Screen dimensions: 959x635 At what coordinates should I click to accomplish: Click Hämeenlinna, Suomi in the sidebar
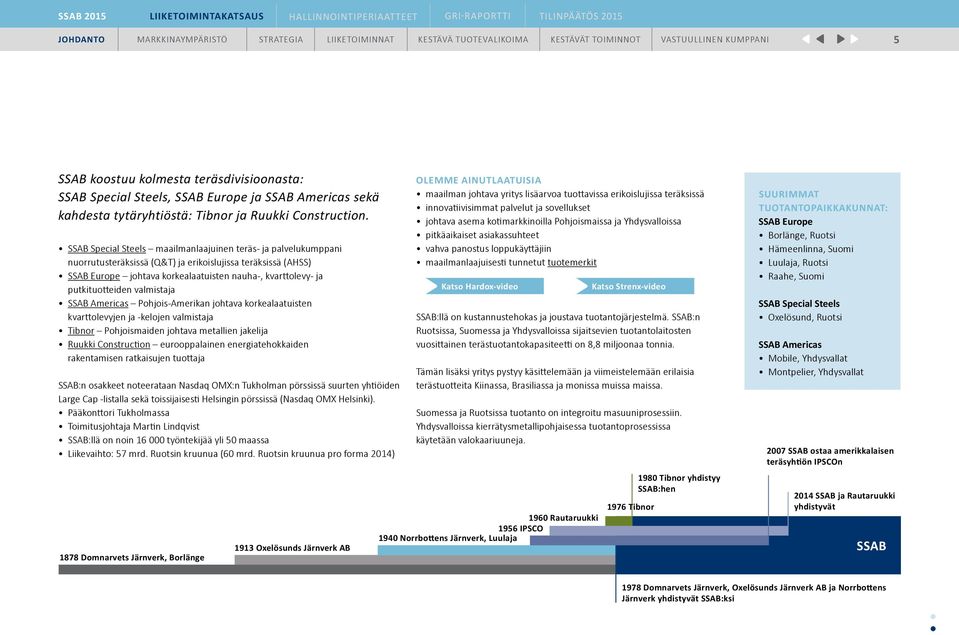(810, 249)
